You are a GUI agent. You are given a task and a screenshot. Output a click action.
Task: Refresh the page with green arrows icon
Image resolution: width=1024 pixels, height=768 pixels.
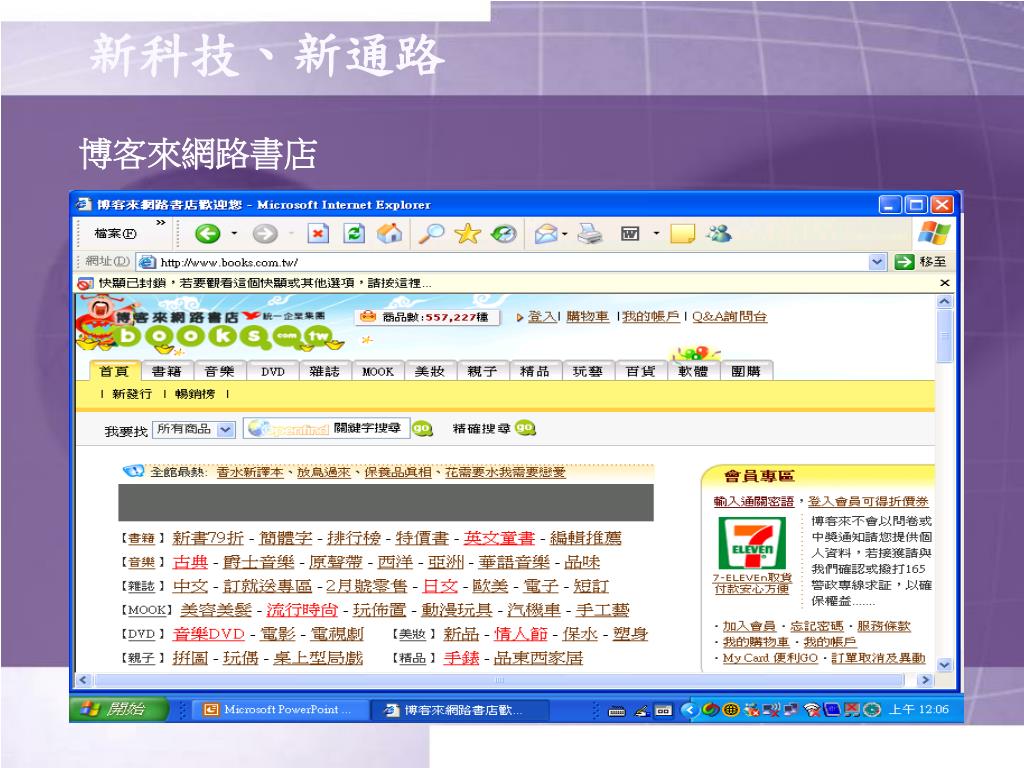[x=353, y=233]
